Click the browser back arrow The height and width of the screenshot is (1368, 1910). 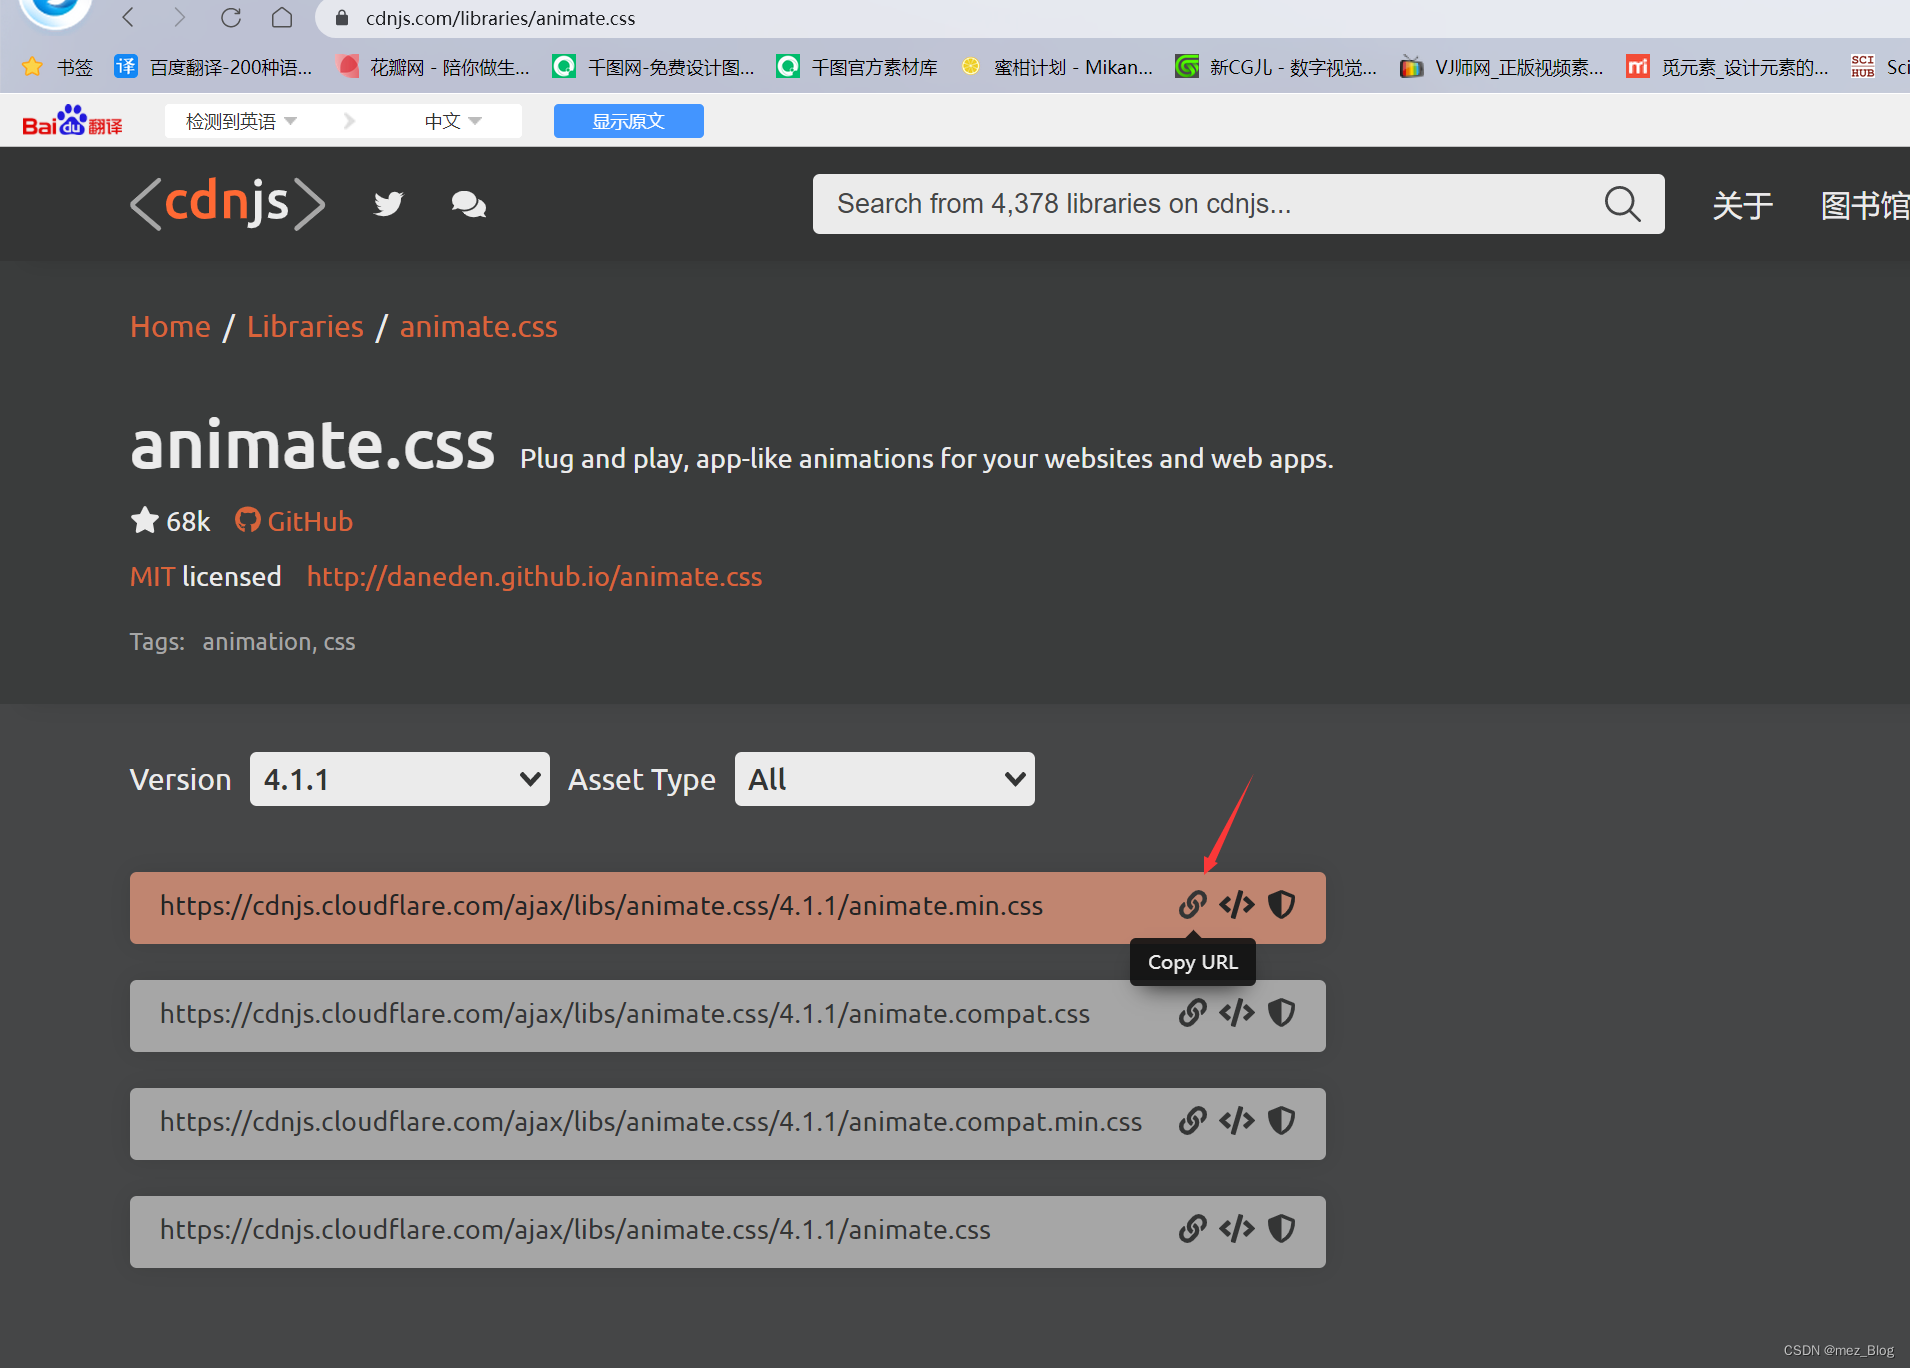coord(128,17)
